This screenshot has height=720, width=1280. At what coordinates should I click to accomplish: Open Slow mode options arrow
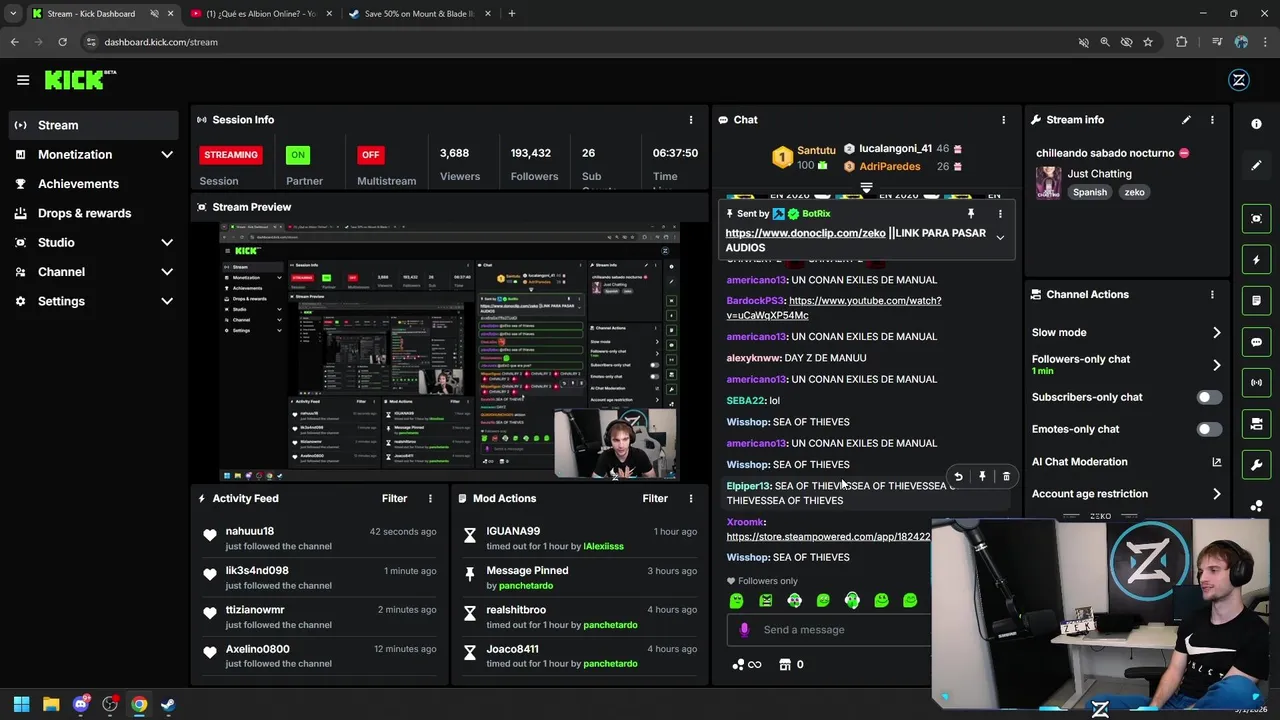(1216, 333)
